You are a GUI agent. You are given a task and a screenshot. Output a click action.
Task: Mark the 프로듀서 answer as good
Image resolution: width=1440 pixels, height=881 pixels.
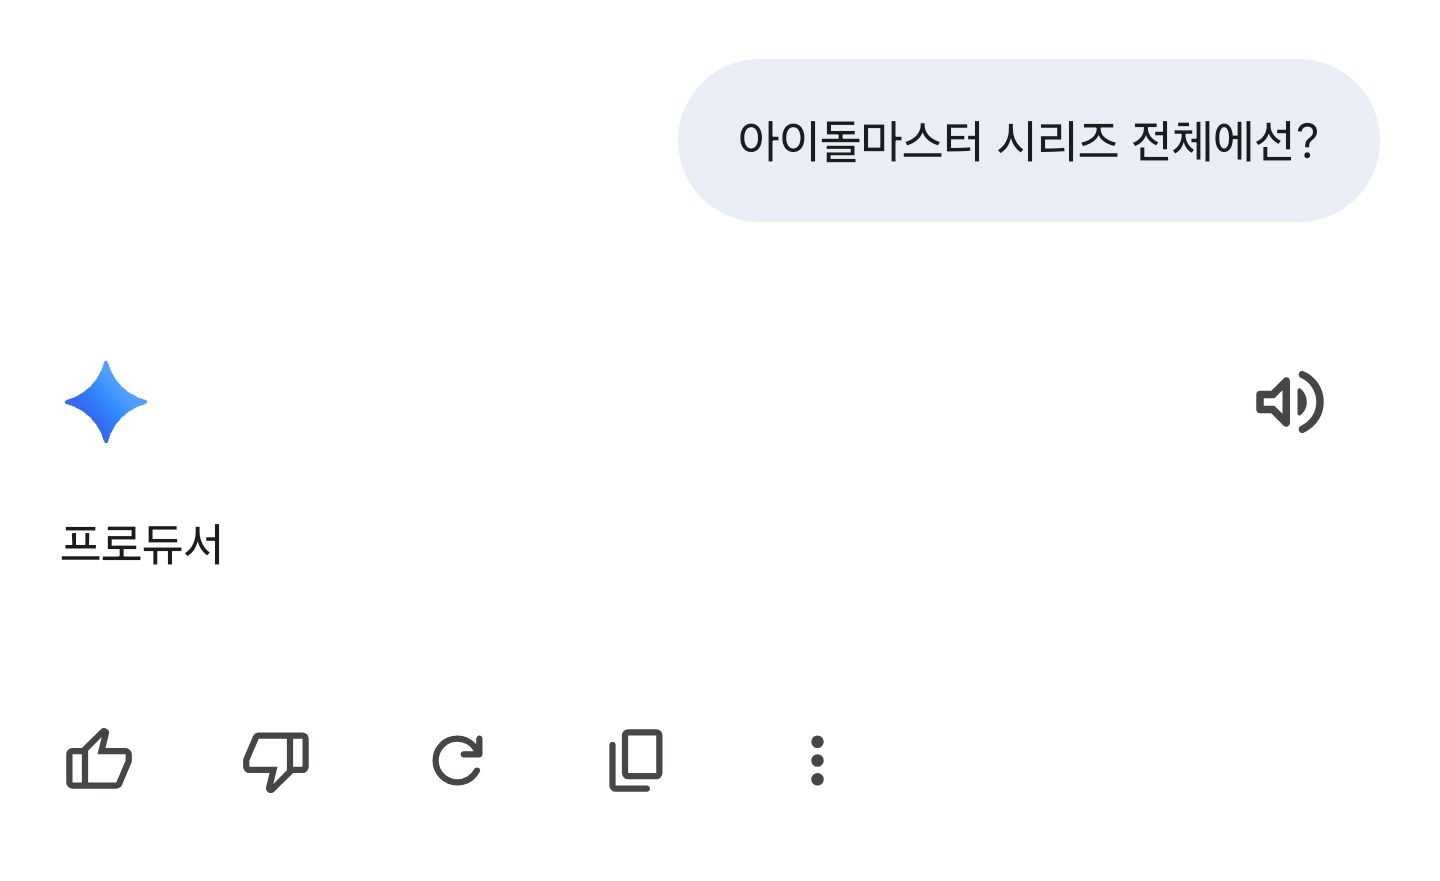click(x=99, y=760)
